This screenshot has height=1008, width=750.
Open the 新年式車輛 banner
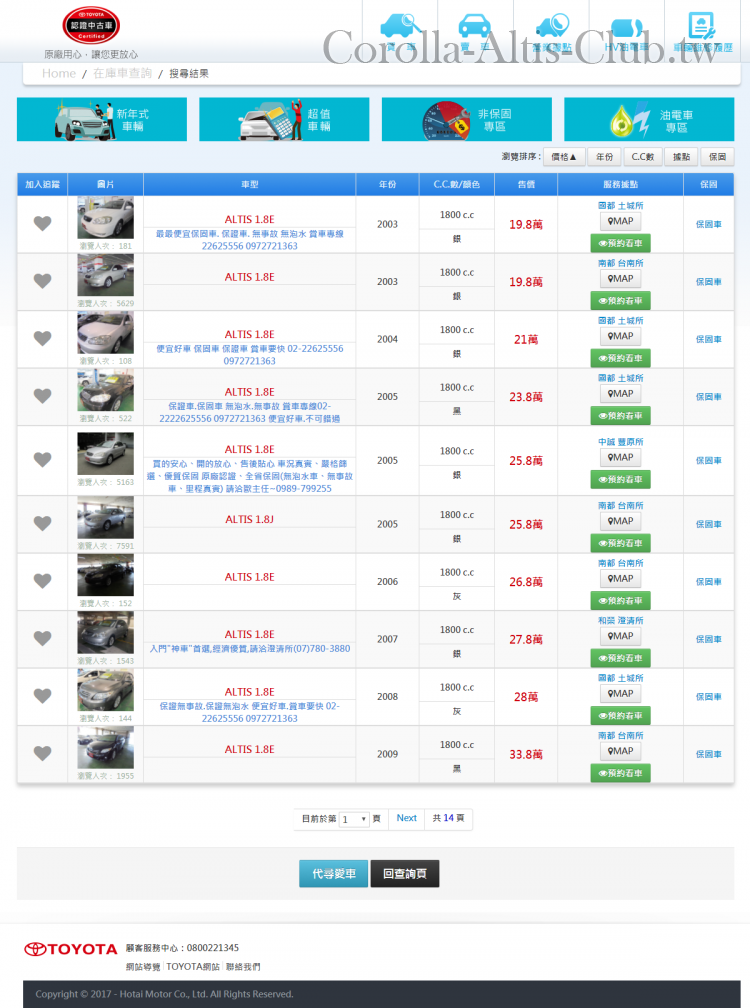click(x=102, y=120)
